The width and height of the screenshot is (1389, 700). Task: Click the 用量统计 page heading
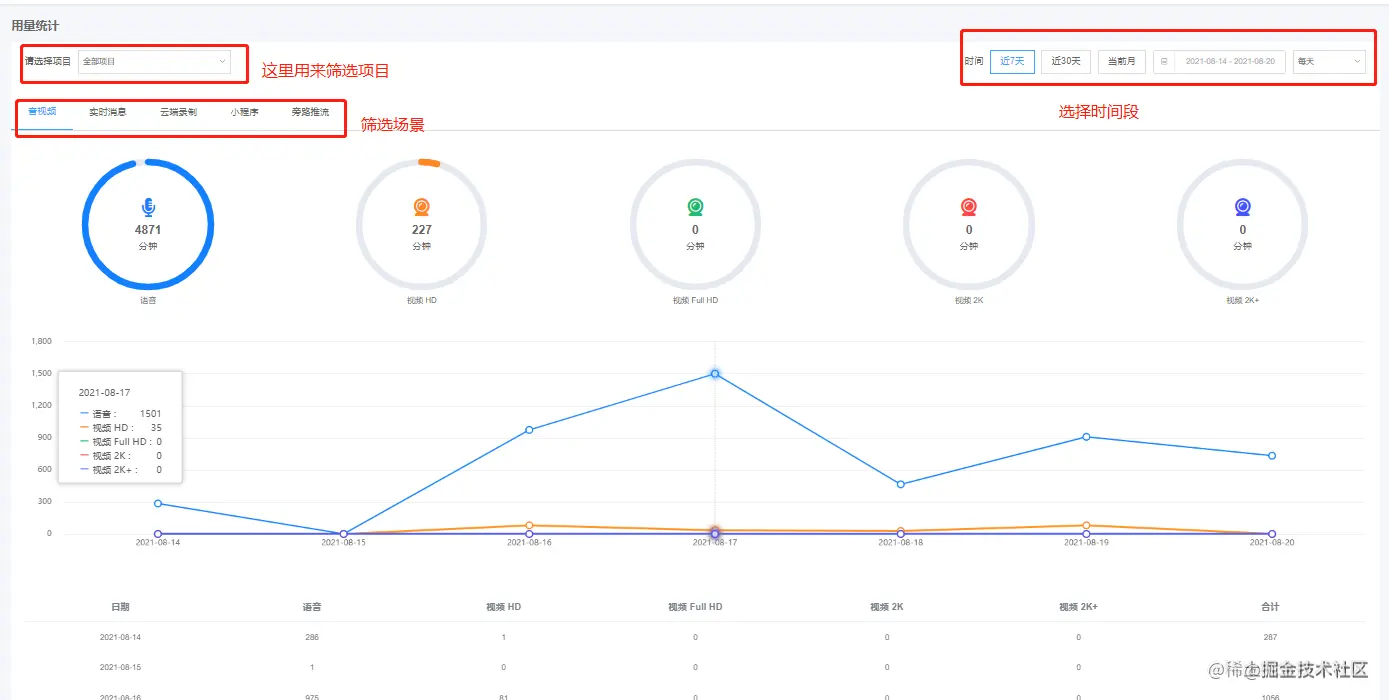tap(35, 25)
